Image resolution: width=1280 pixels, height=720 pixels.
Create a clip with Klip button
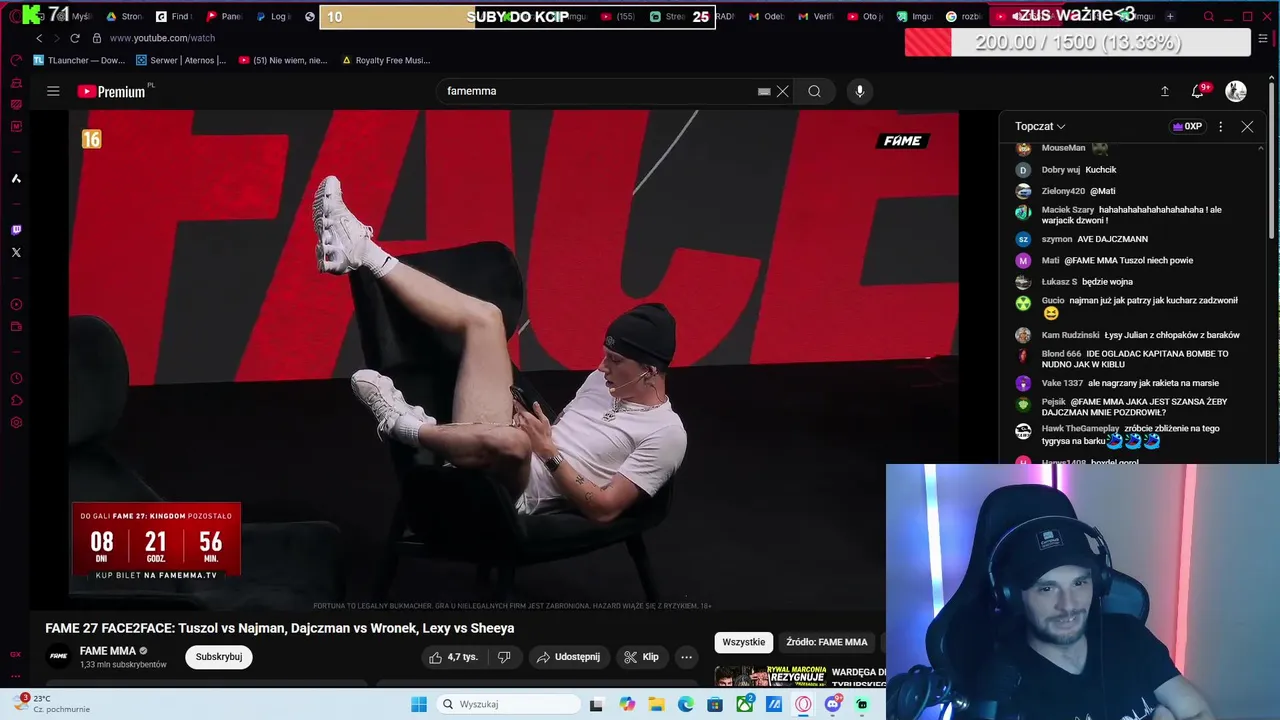click(x=641, y=657)
